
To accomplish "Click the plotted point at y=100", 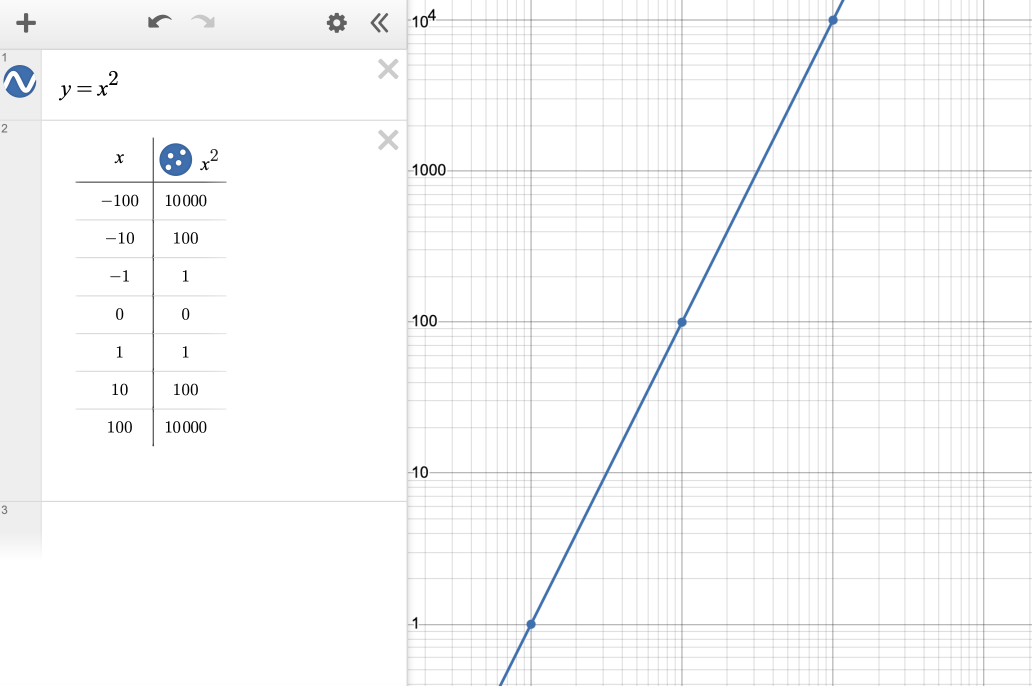I will click(x=682, y=322).
